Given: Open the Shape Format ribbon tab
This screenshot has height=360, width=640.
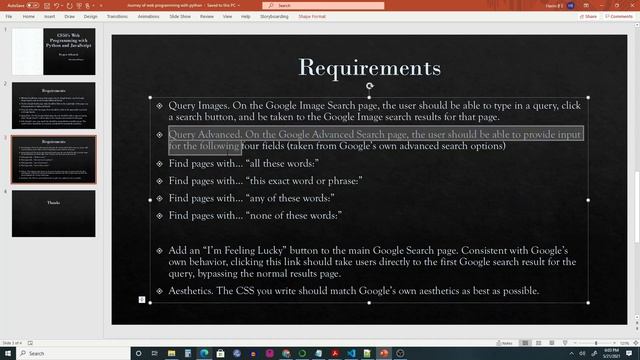Looking at the screenshot, I should click(x=312, y=17).
